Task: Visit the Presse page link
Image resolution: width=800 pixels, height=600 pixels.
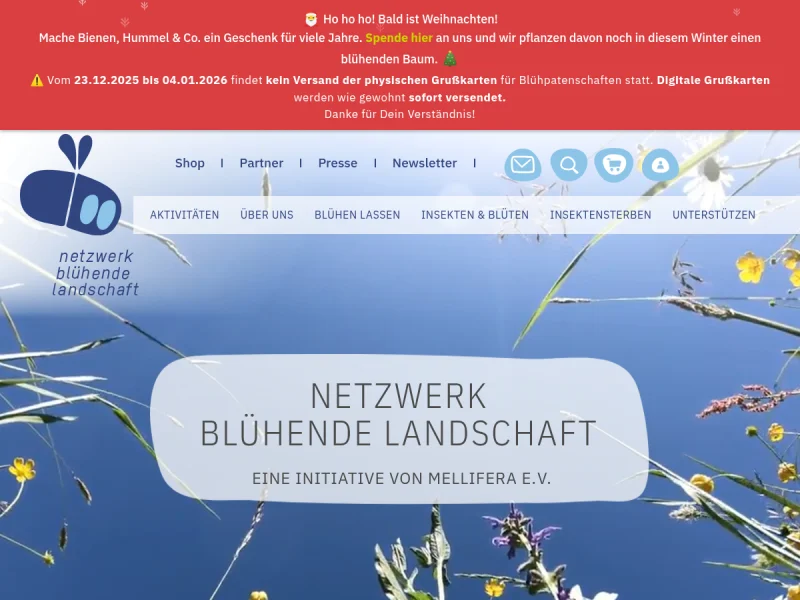Action: [x=338, y=163]
